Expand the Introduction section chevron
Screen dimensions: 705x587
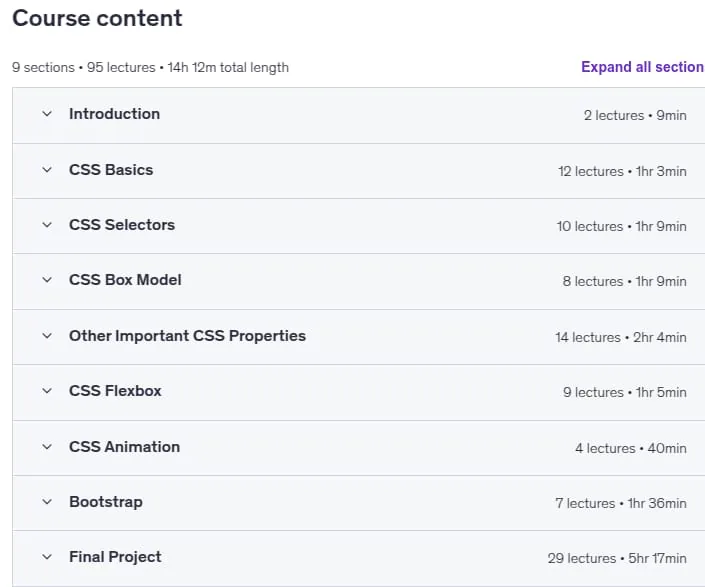pos(47,114)
